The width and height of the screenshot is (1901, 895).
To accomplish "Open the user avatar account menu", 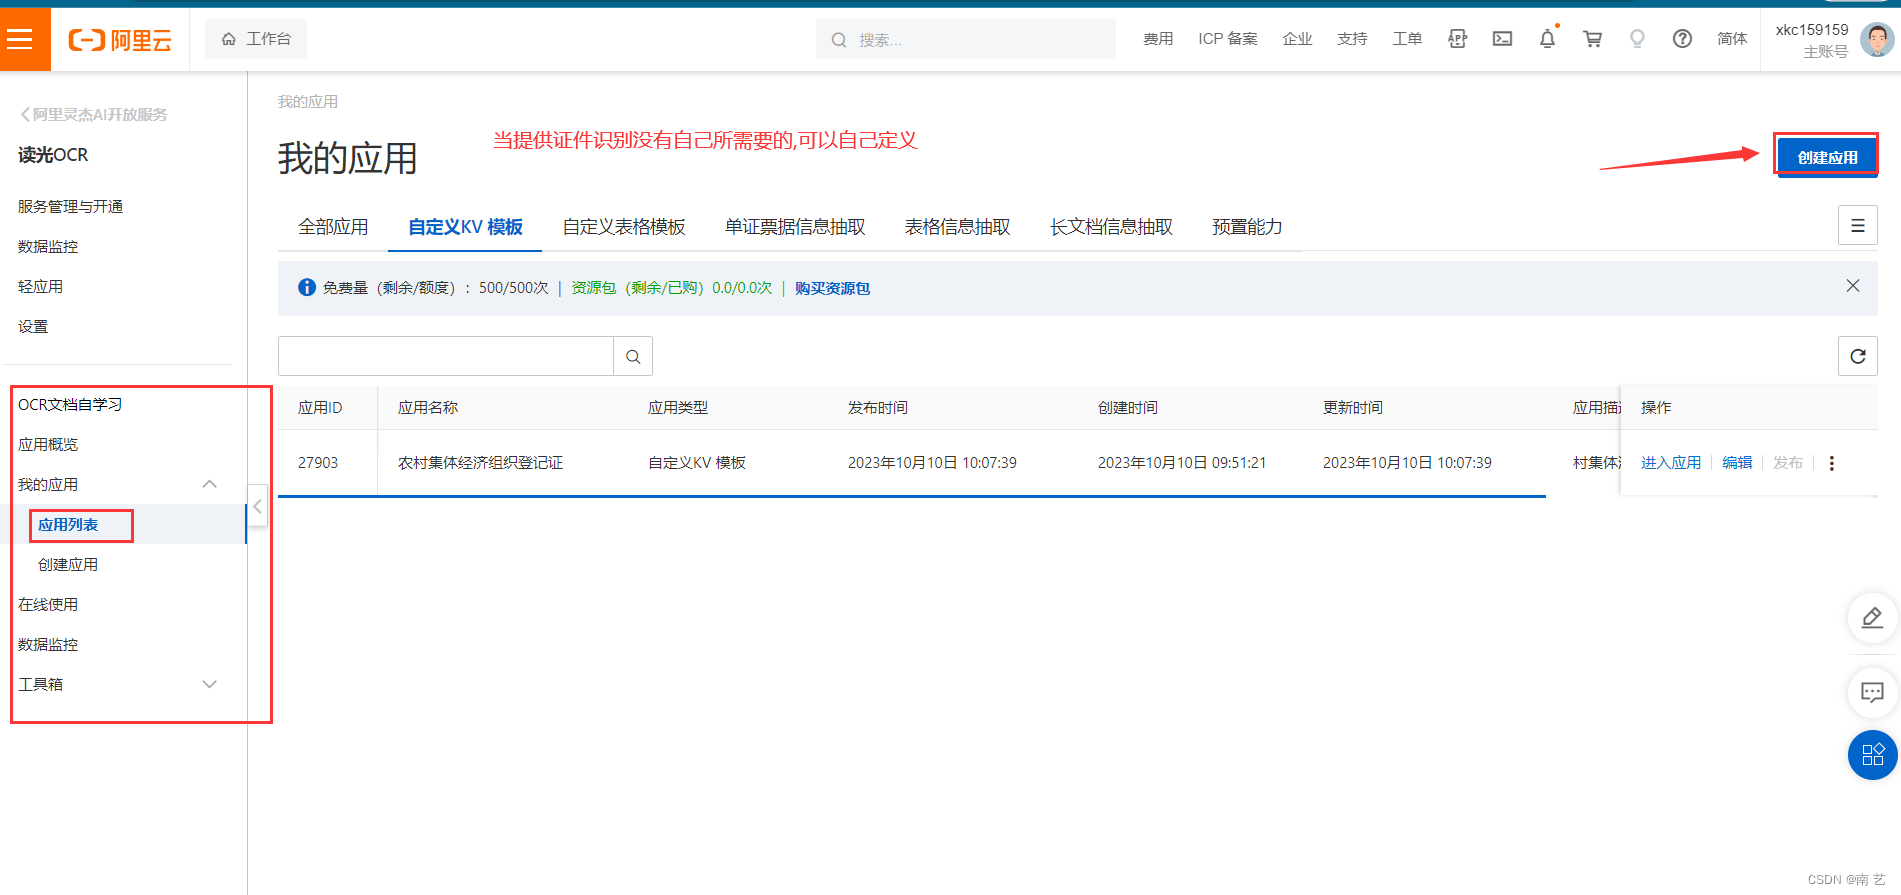I will [x=1876, y=40].
